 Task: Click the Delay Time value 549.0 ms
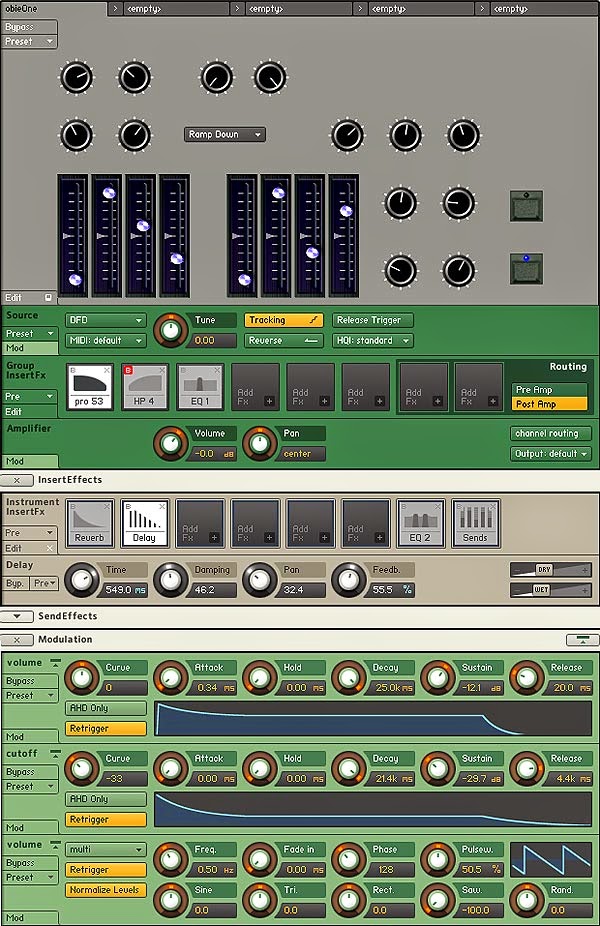click(x=125, y=590)
